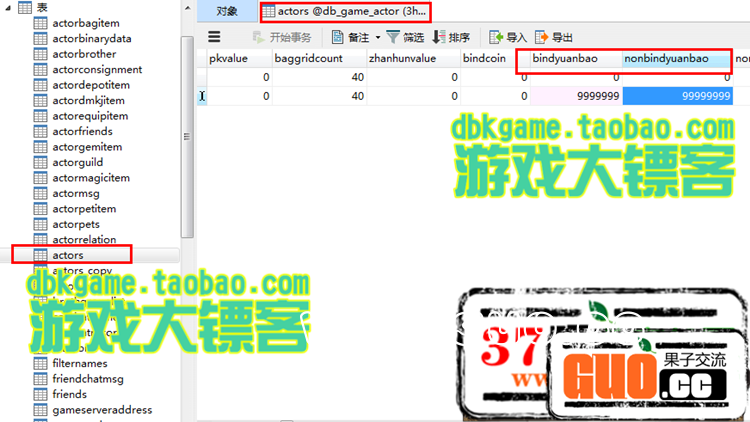The width and height of the screenshot is (750, 422).
Task: Select the actors table in tree
Action: pyautogui.click(x=68, y=255)
